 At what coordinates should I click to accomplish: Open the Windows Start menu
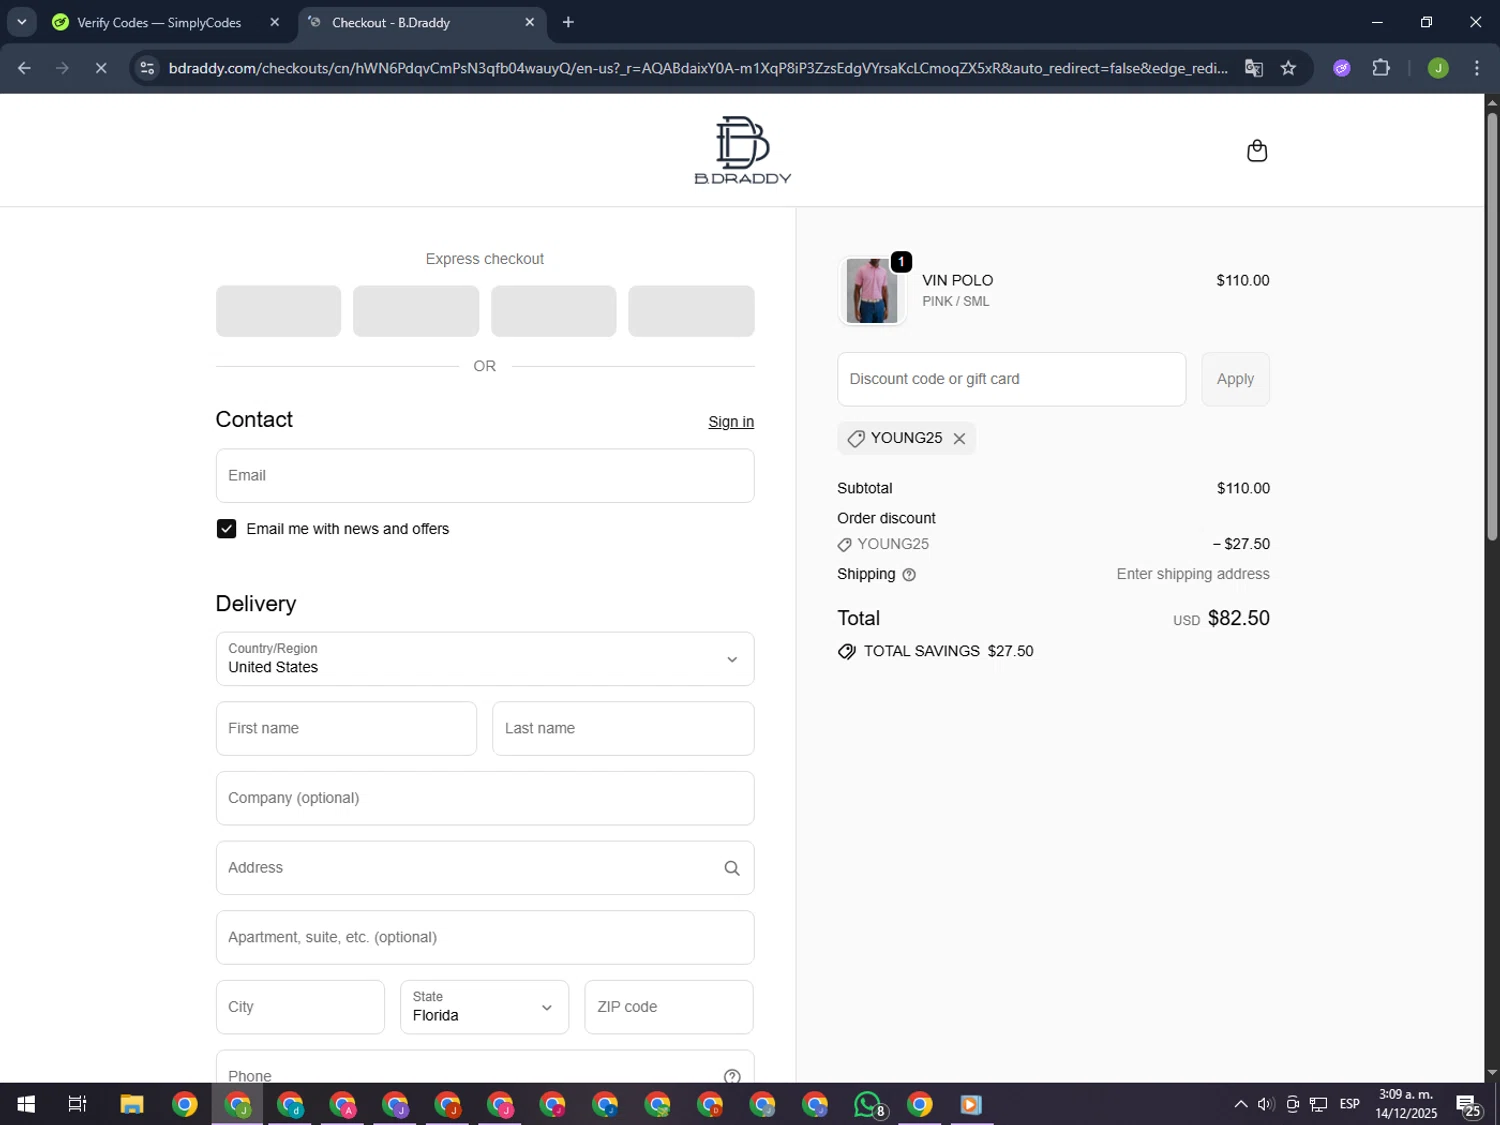pos(26,1105)
